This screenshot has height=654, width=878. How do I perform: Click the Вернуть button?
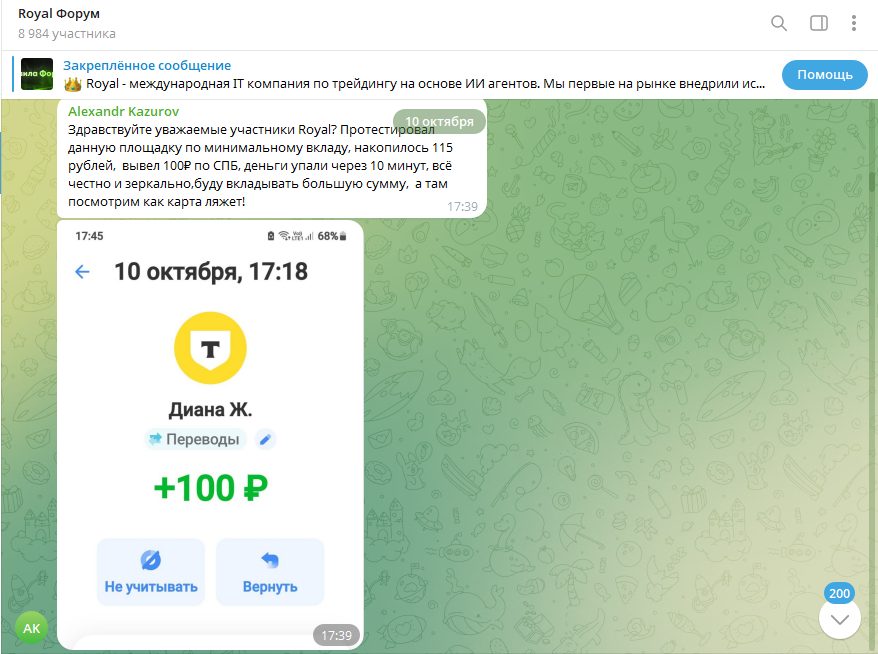(x=270, y=572)
